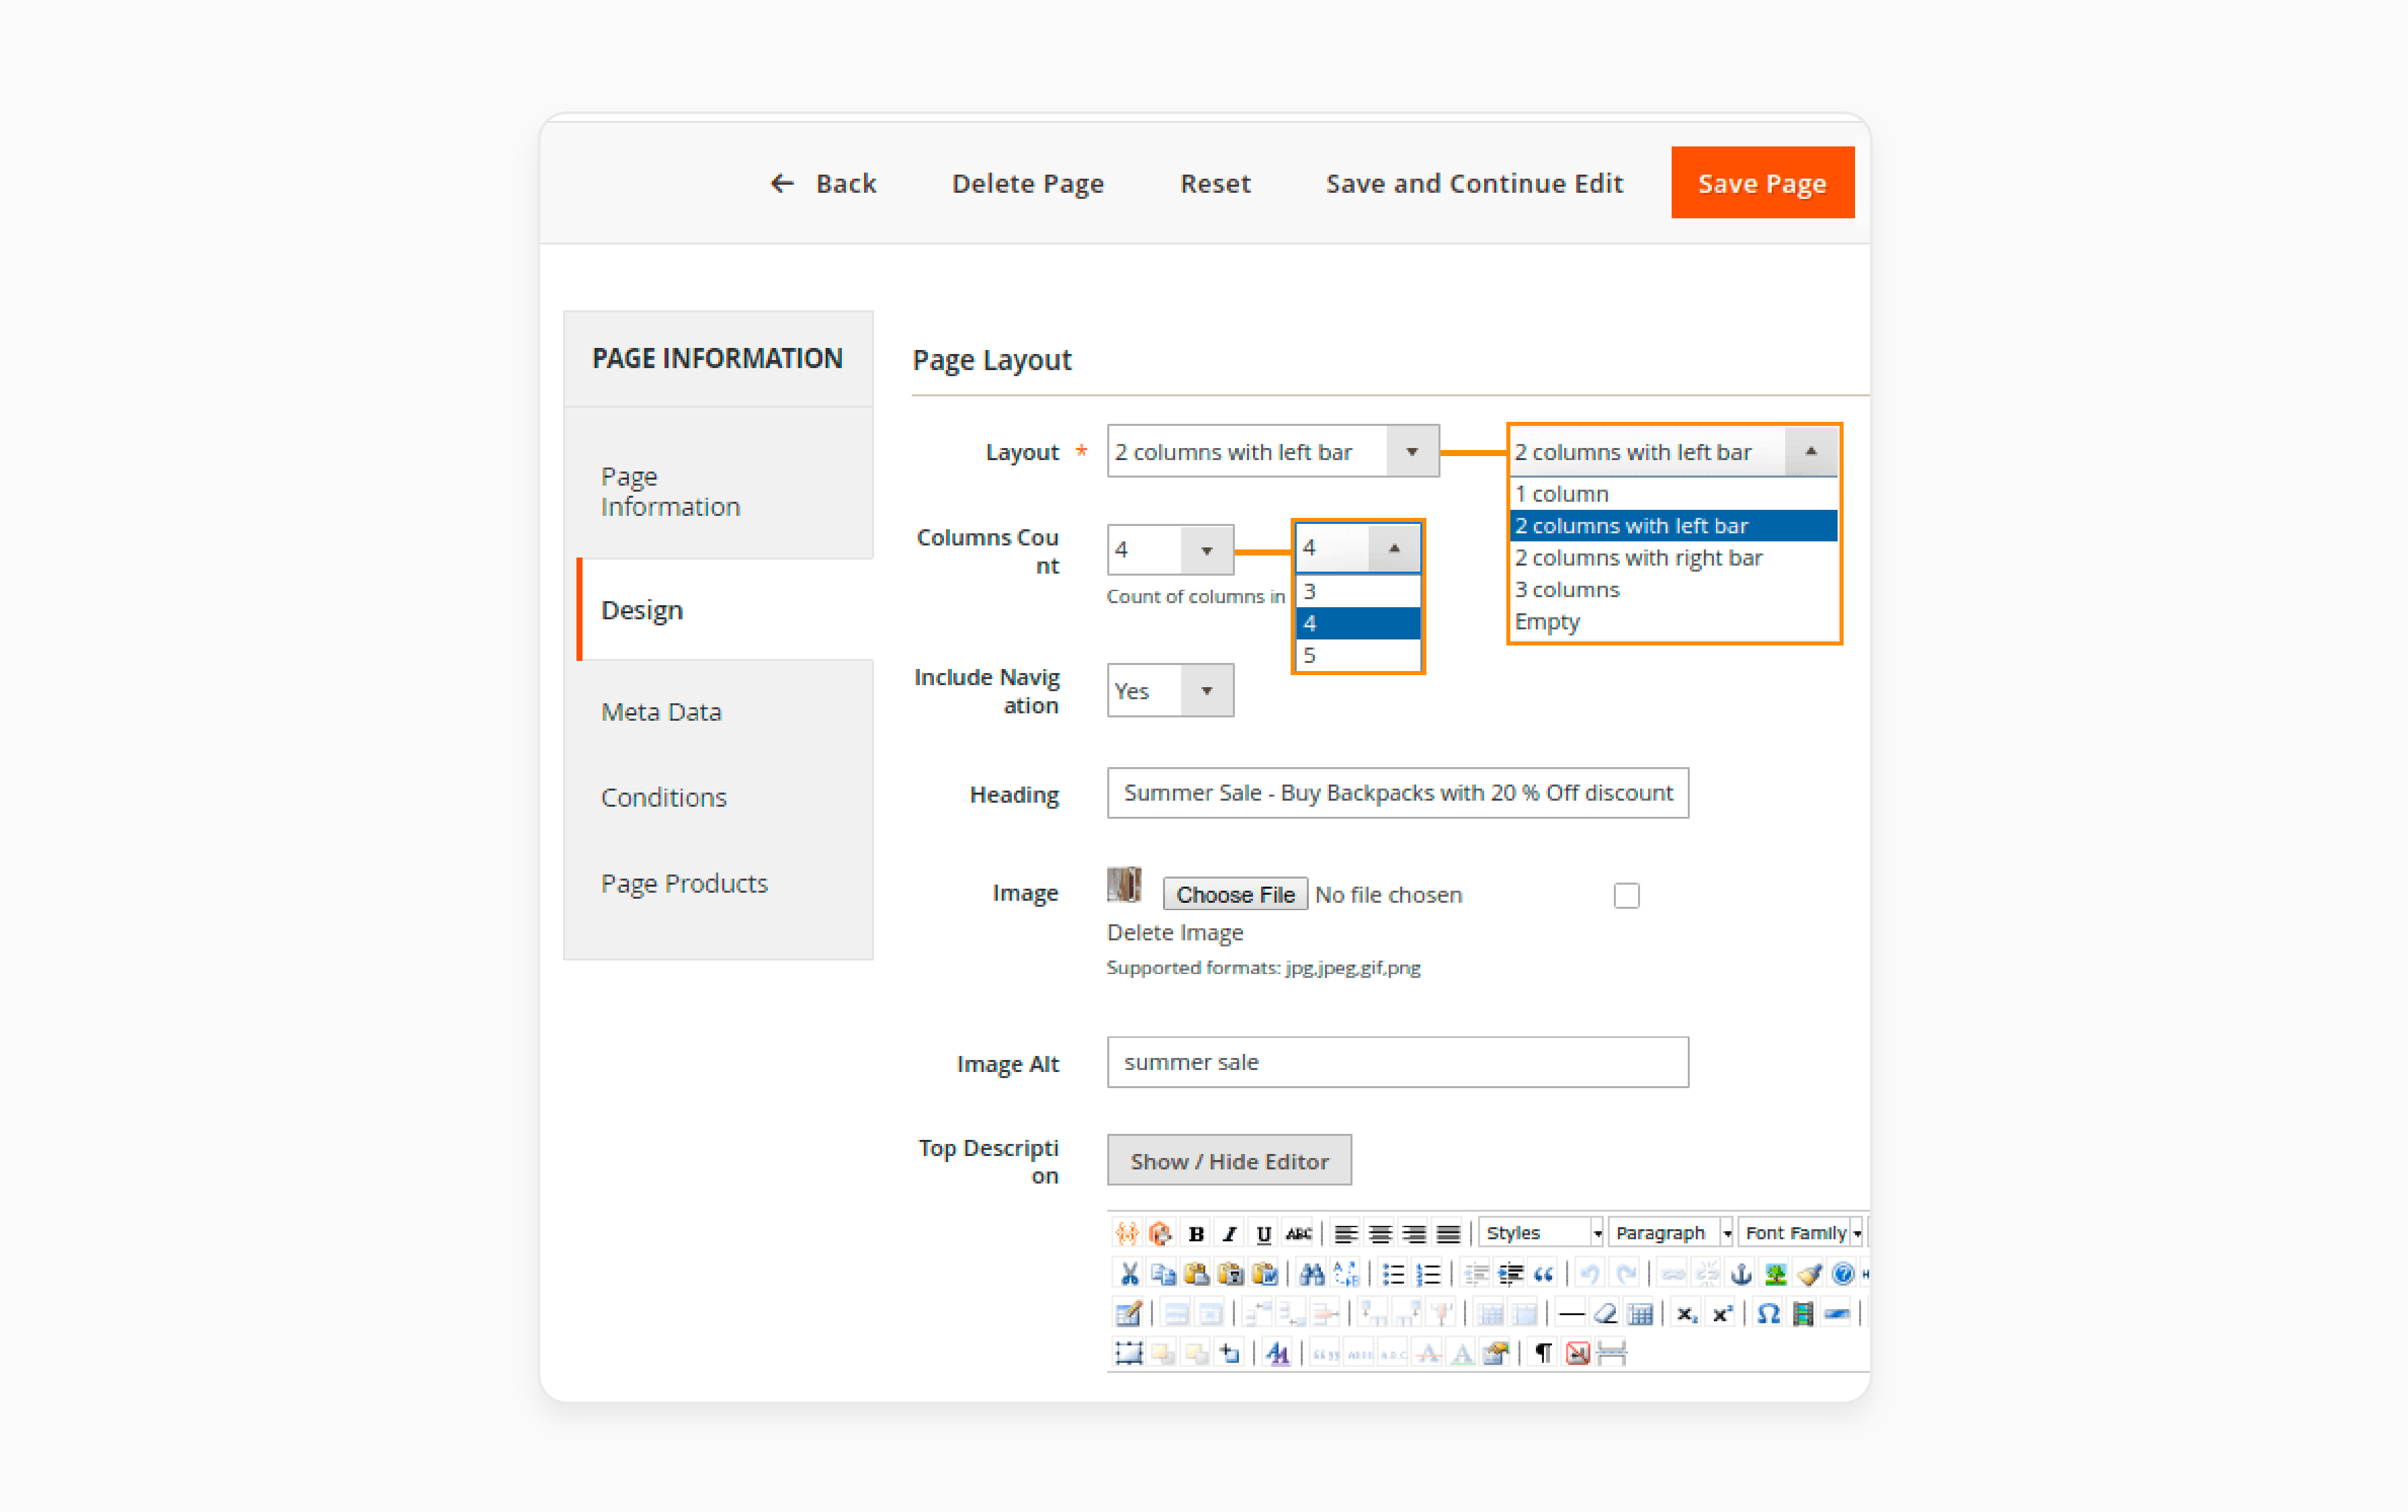Click Save and Continue Edit

[1474, 183]
